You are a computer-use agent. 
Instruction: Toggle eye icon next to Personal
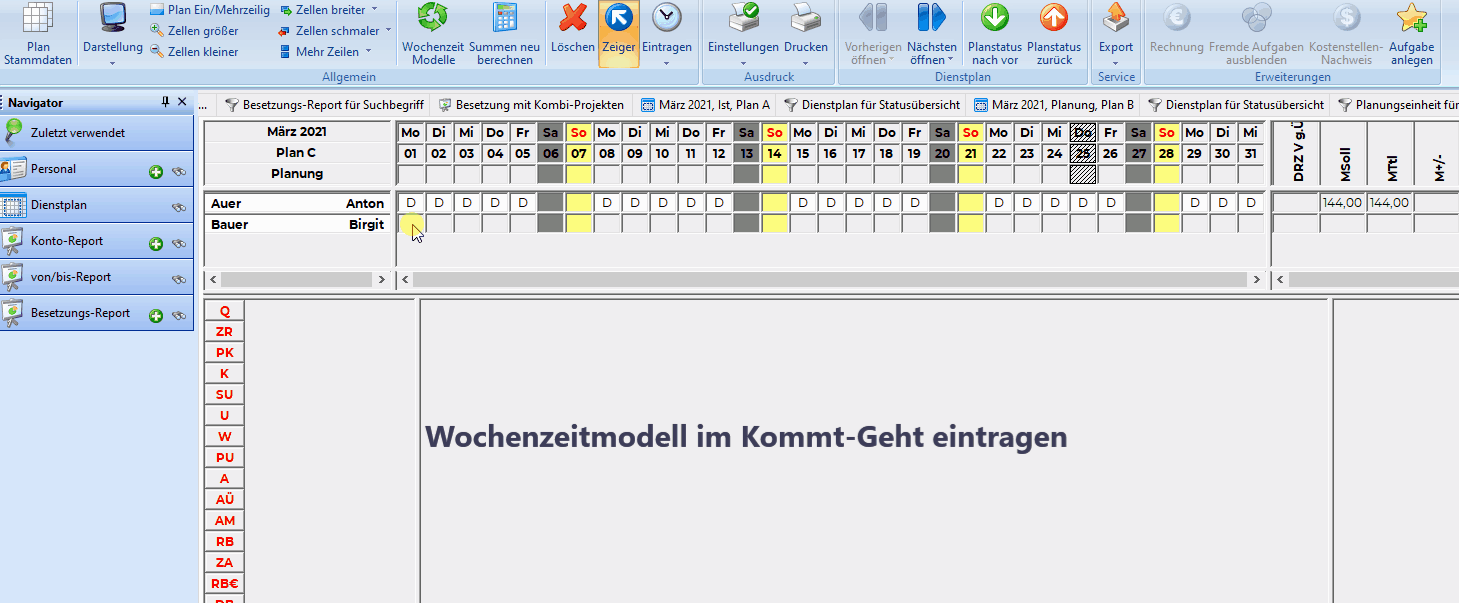pos(179,173)
